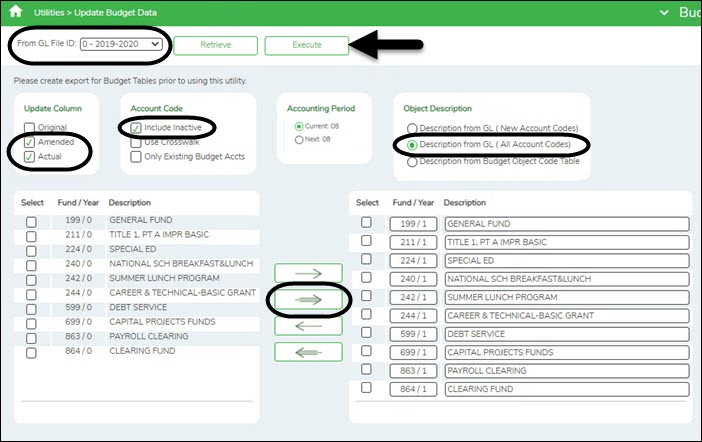Select the 864 / 1 Clearing Fund checkbox
Viewport: 702px width, 442px height.
click(x=367, y=388)
